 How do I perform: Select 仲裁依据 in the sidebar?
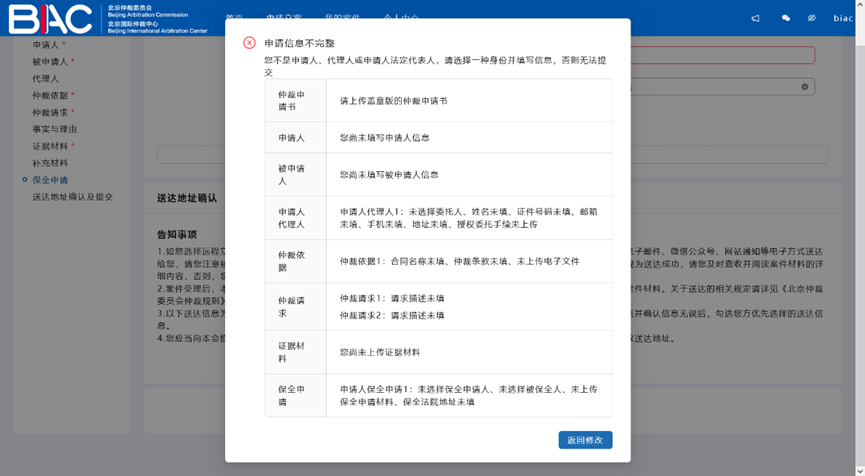tap(50, 96)
